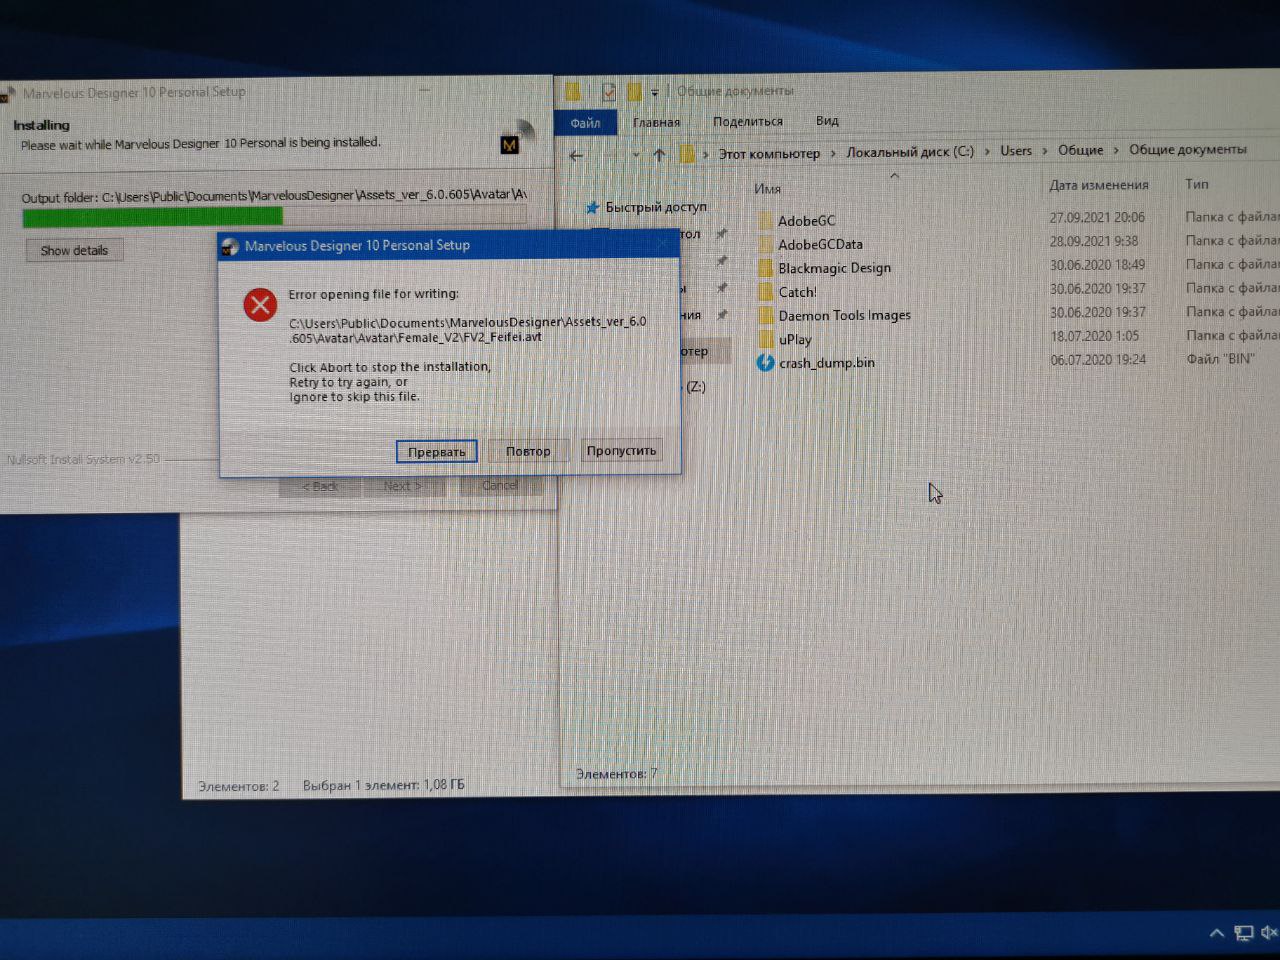Click the folder icon next to Daemon Tools Images
Image resolution: width=1280 pixels, height=960 pixels.
coord(765,315)
